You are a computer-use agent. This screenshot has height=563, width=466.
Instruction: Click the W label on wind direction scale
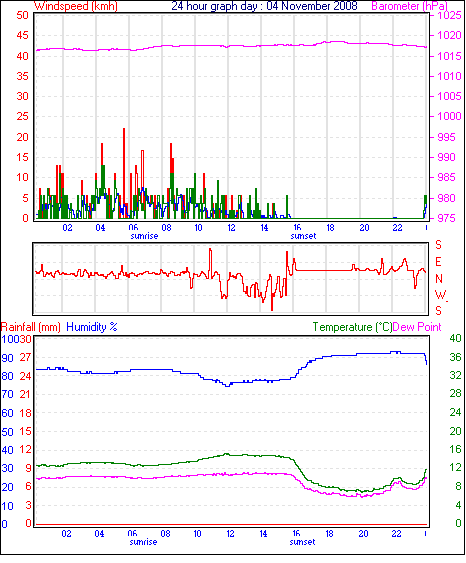click(440, 295)
